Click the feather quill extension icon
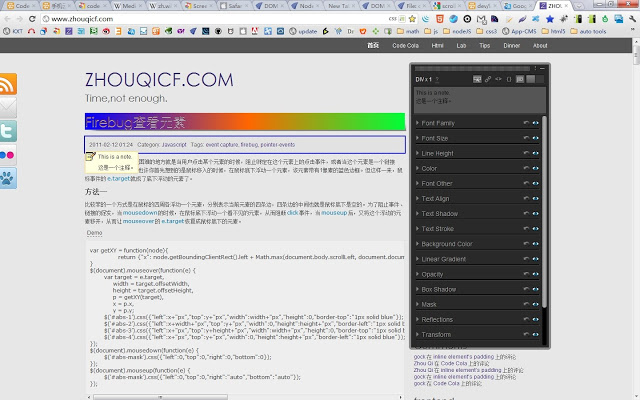The image size is (640, 400). [x=522, y=19]
